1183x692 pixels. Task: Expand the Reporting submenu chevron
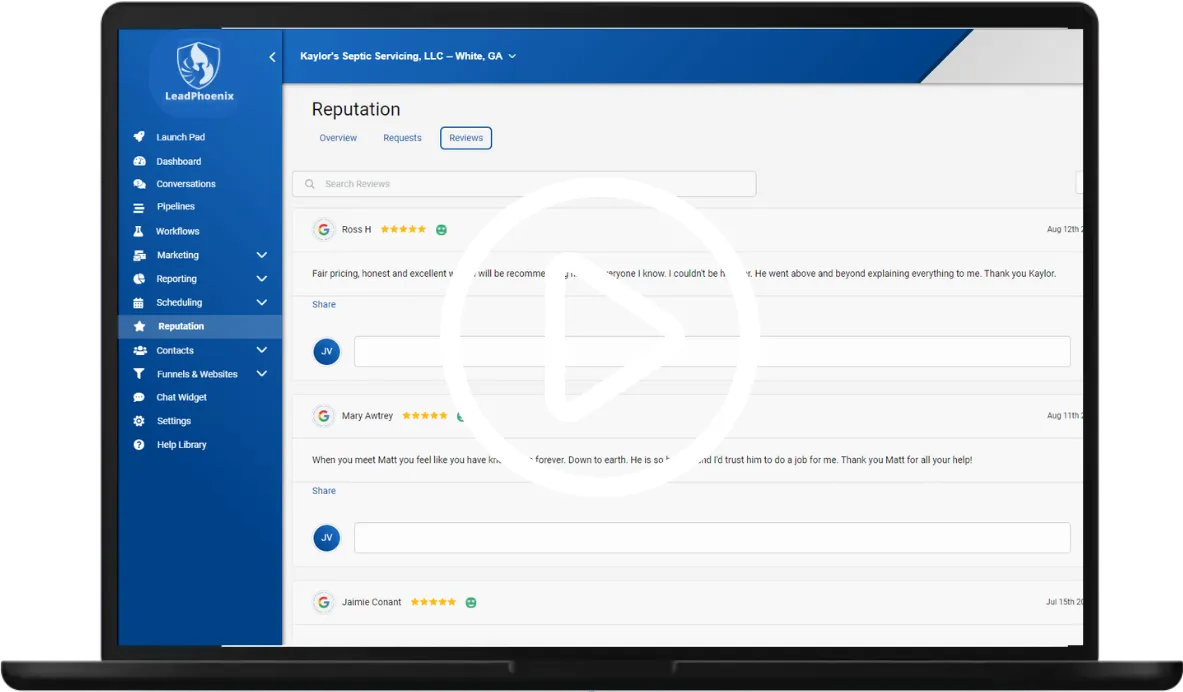[x=262, y=278]
